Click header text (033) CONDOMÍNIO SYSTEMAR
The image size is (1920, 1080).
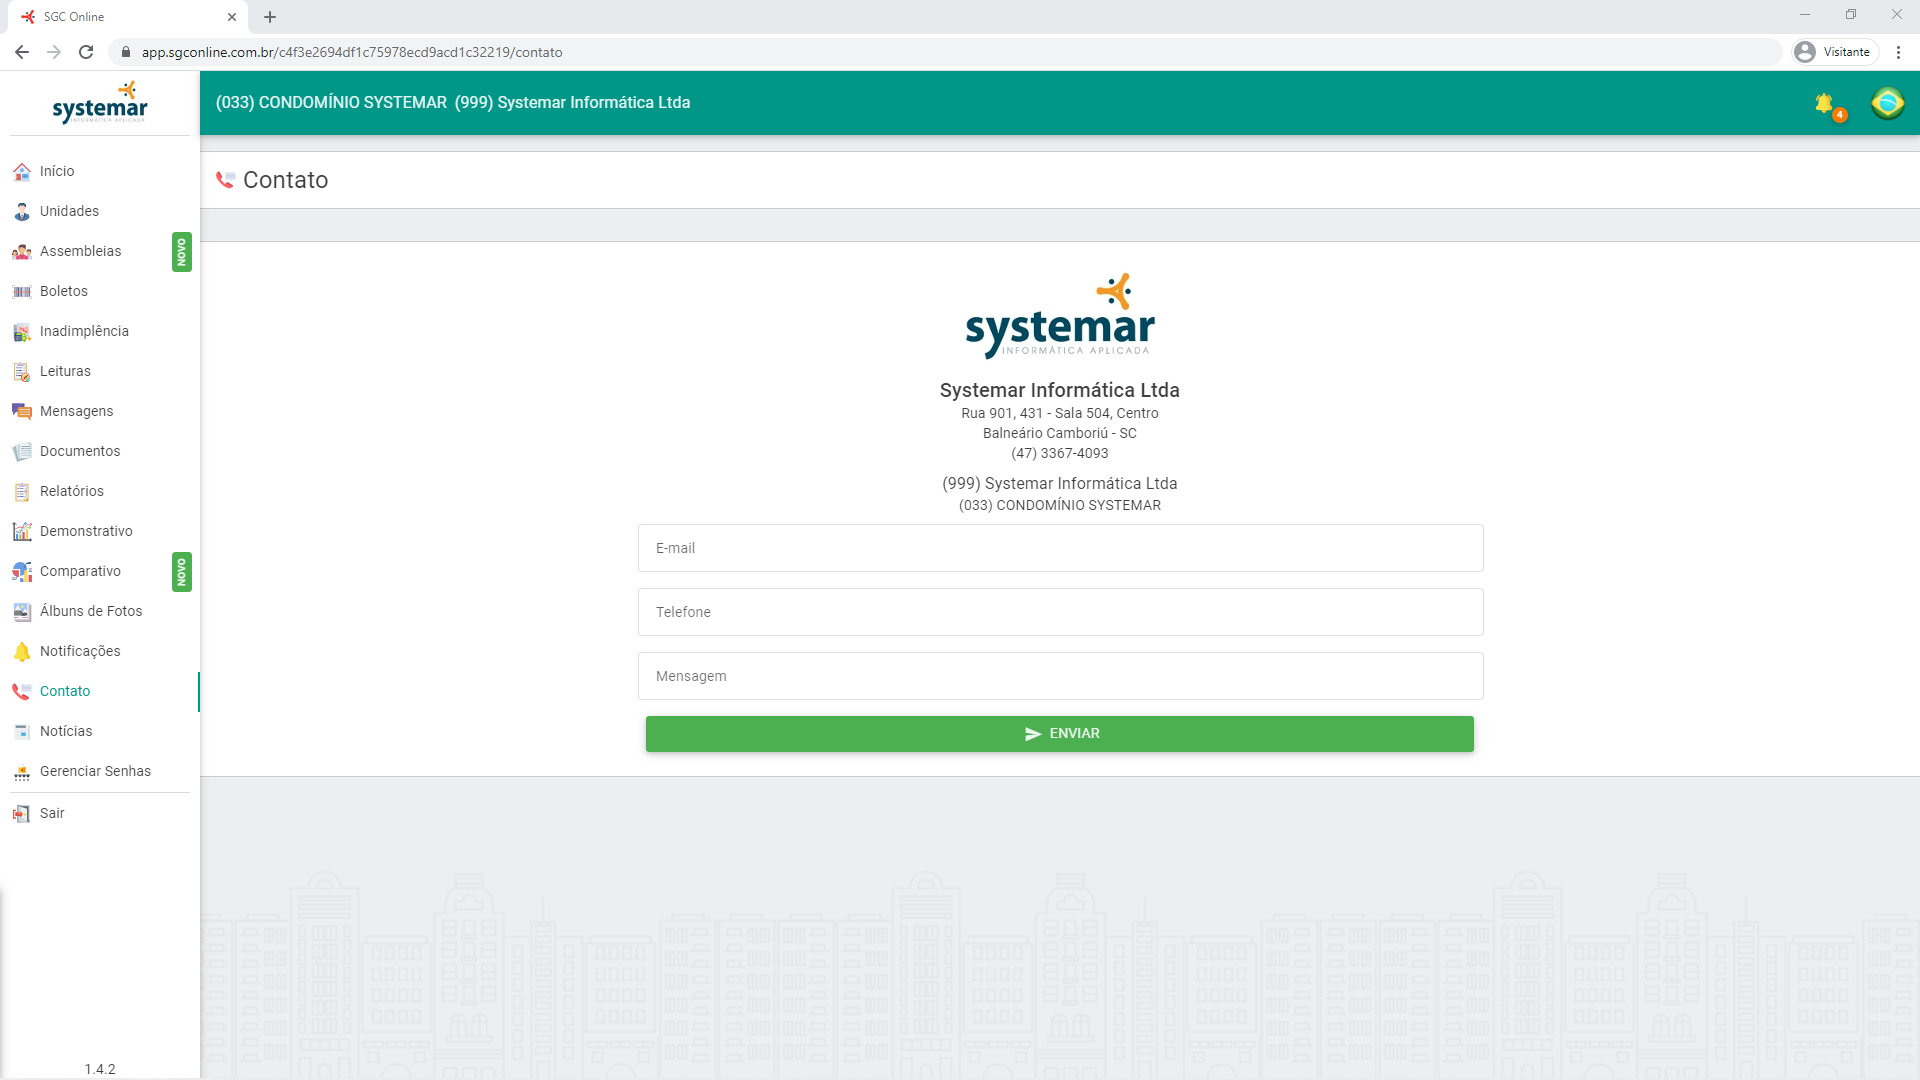(331, 102)
